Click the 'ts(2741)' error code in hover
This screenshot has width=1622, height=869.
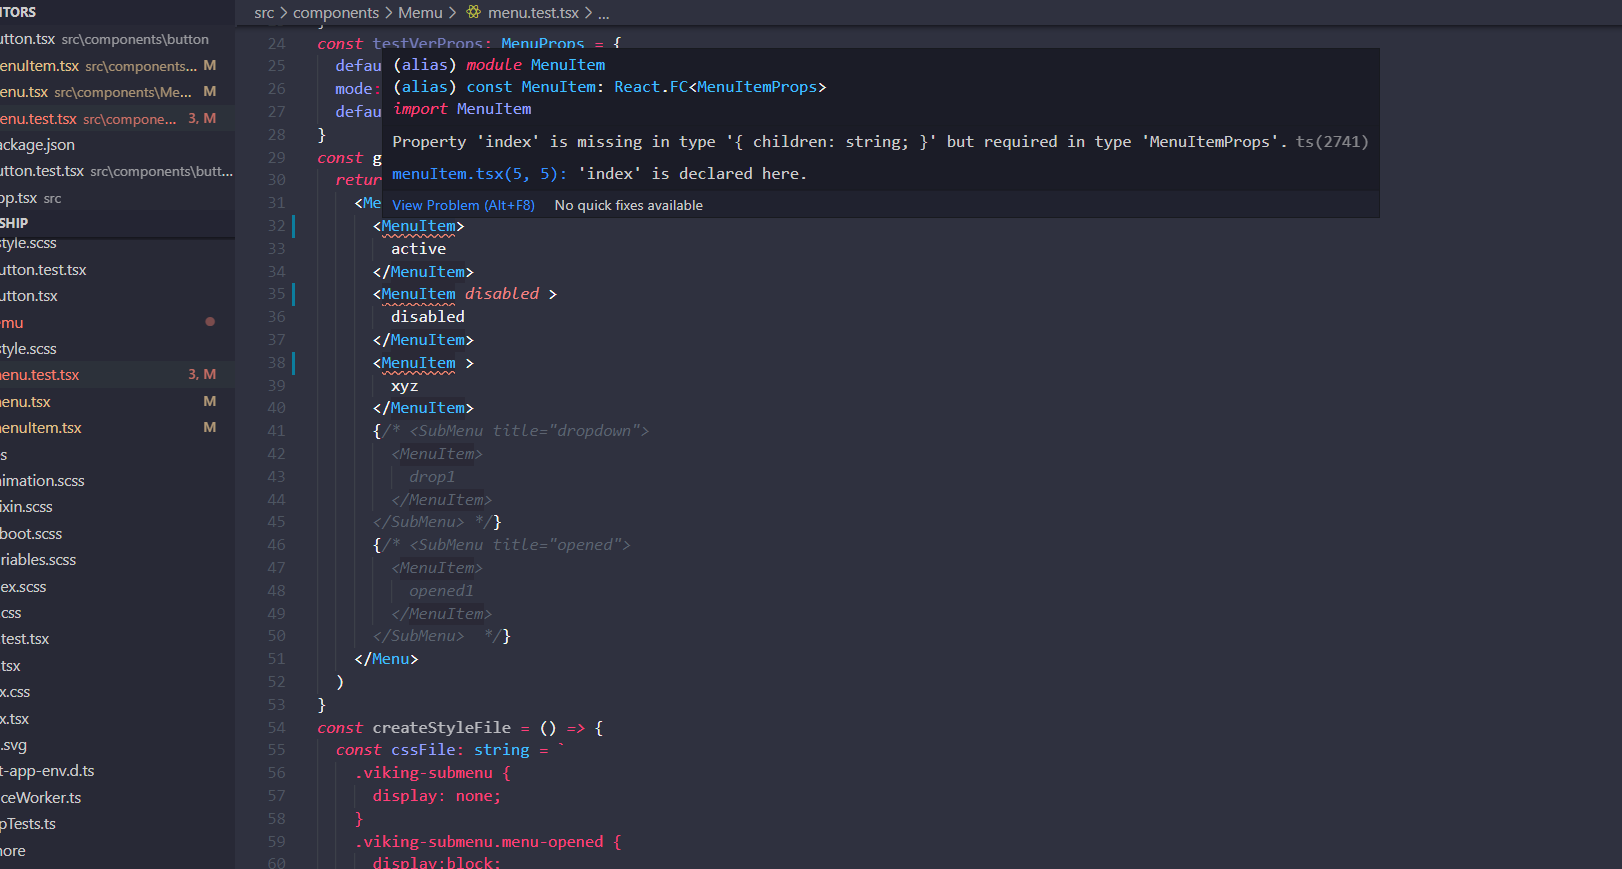[x=1332, y=142]
